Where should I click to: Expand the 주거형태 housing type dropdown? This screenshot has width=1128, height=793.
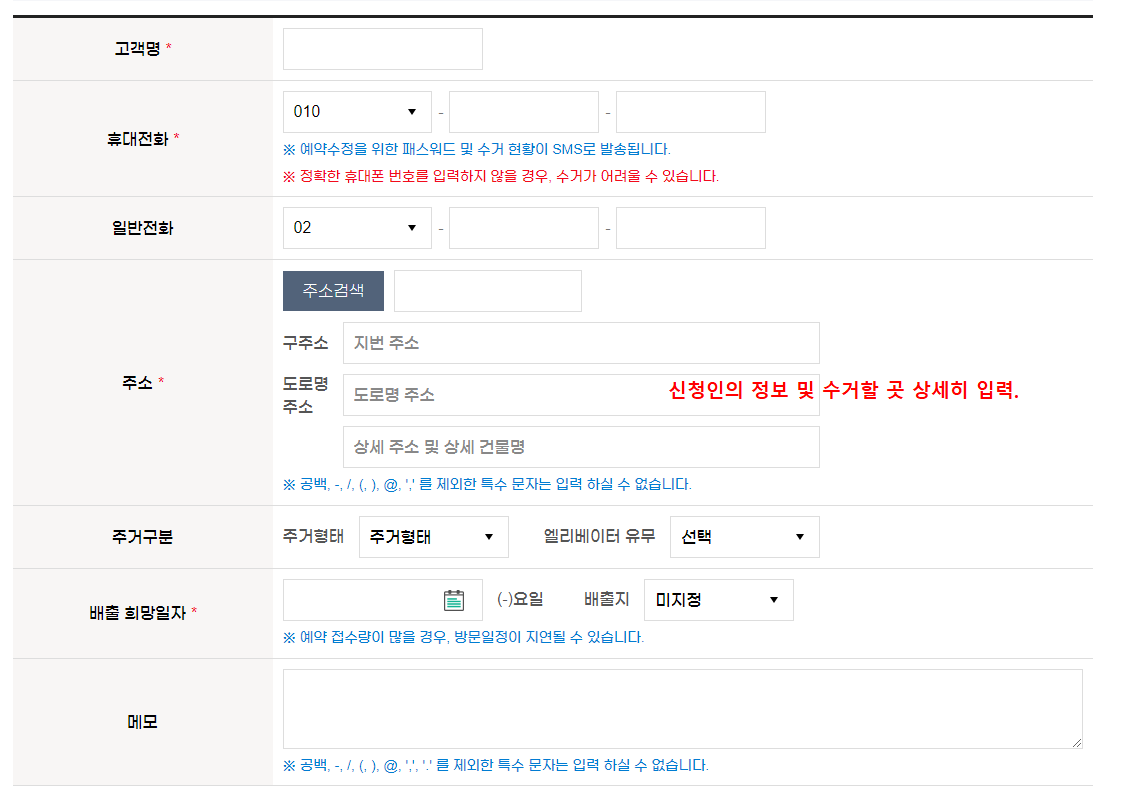434,537
